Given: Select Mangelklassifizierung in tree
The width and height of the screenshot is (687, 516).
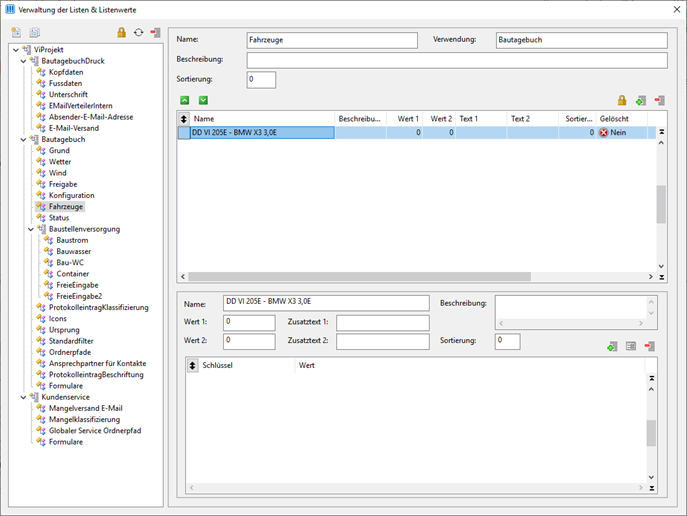Looking at the screenshot, I should click(84, 420).
